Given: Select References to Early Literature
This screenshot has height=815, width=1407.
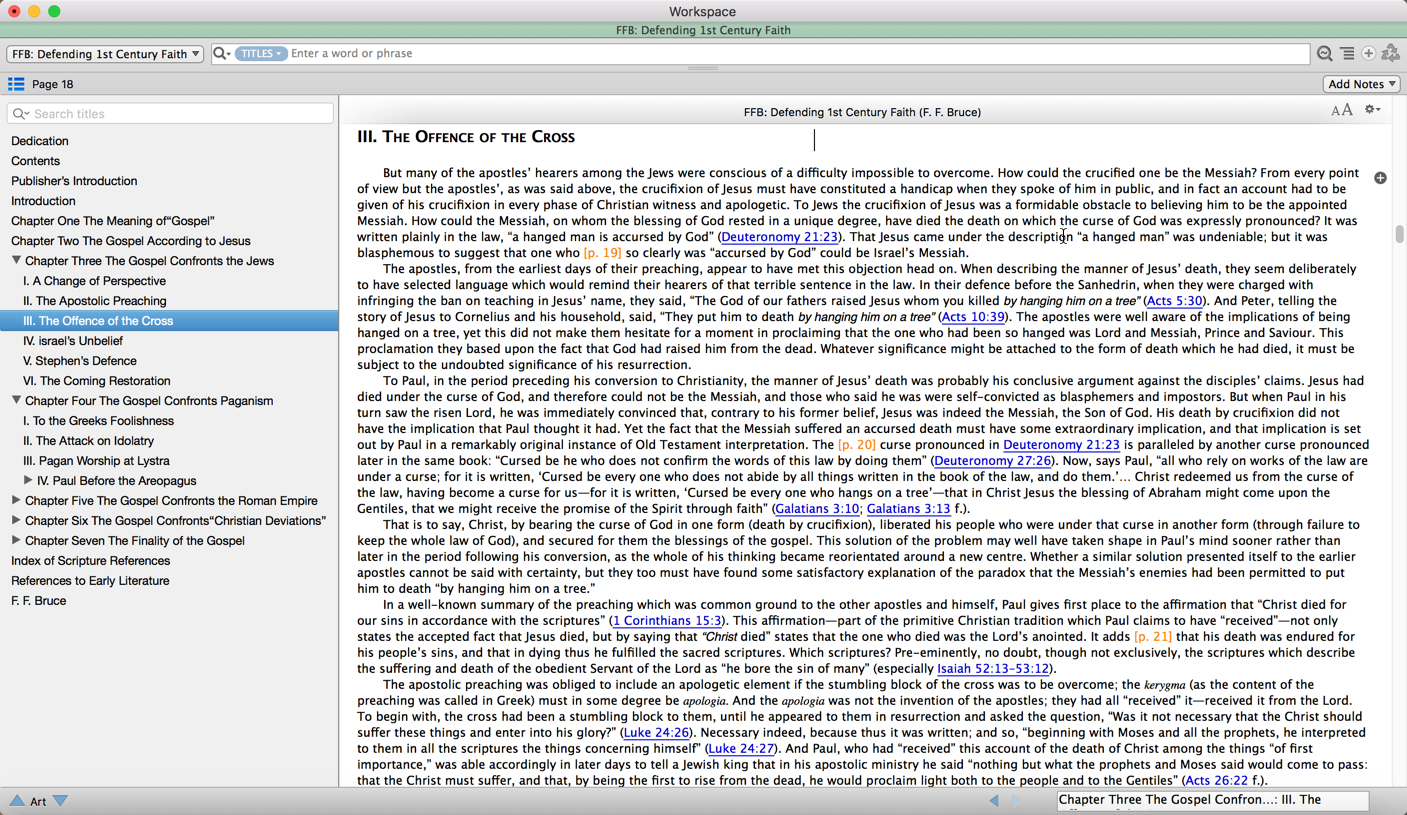Looking at the screenshot, I should (90, 581).
